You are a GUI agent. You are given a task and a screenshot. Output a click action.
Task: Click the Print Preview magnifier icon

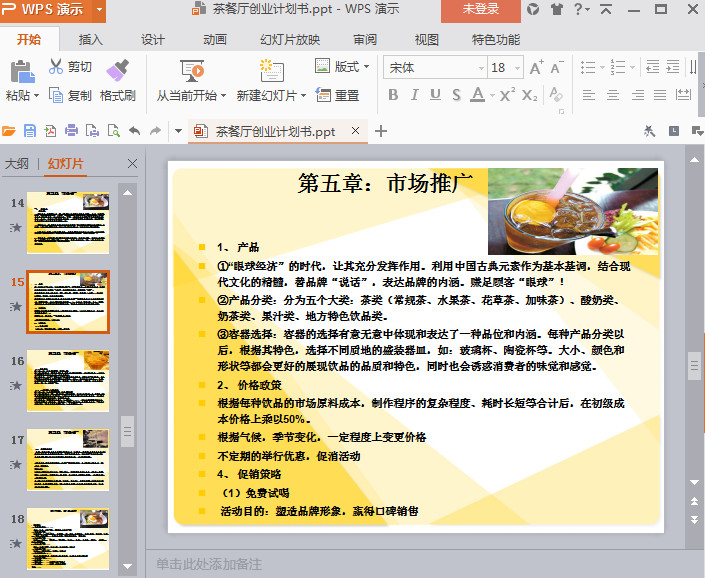tap(114, 131)
